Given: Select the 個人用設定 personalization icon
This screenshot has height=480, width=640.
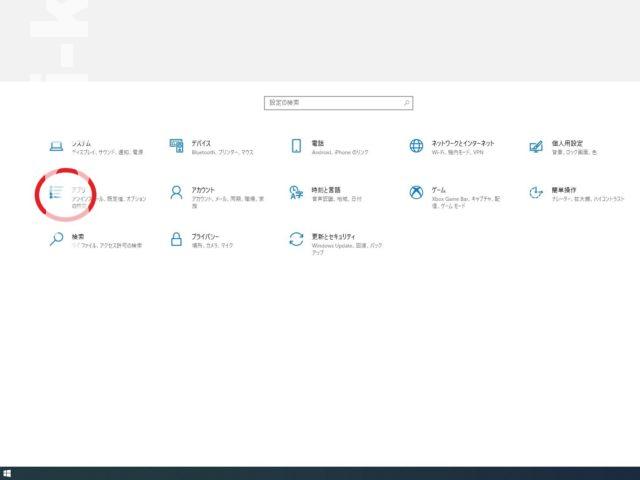Looking at the screenshot, I should pos(535,146).
